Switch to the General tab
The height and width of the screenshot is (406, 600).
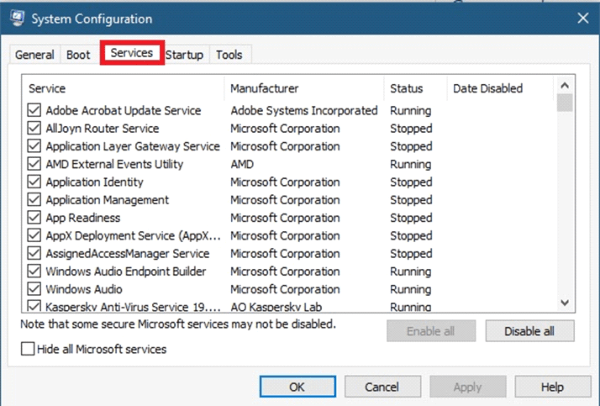(34, 55)
